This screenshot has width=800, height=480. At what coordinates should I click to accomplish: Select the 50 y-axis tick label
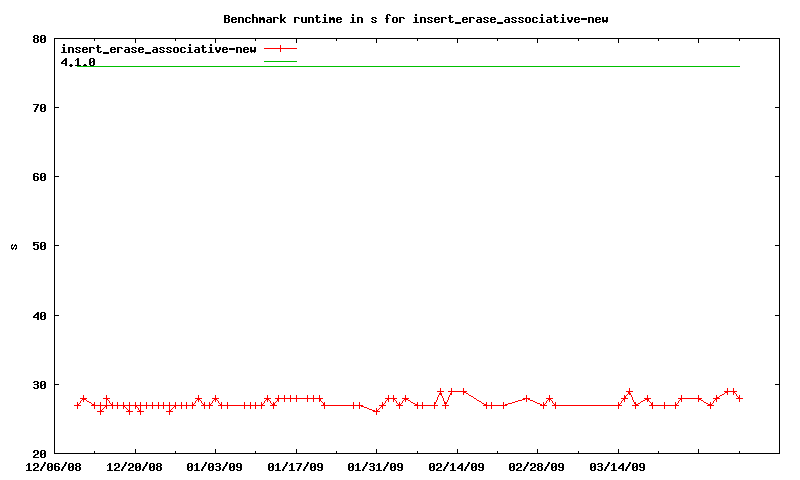(x=39, y=246)
